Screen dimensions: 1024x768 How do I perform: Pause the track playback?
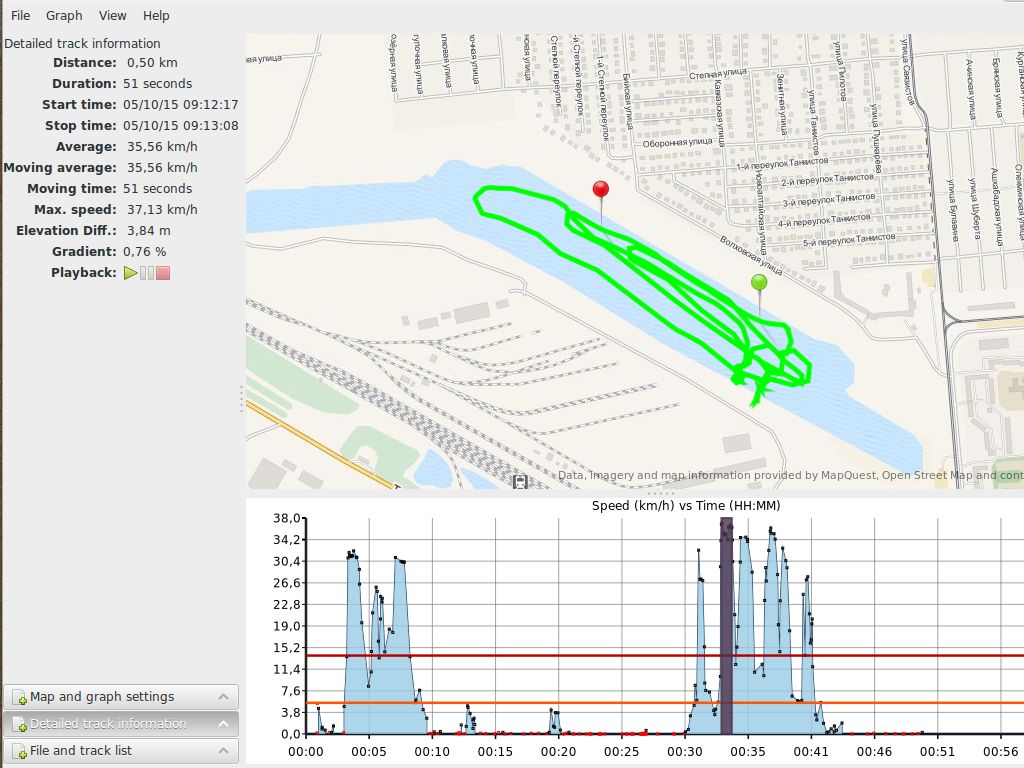point(147,273)
